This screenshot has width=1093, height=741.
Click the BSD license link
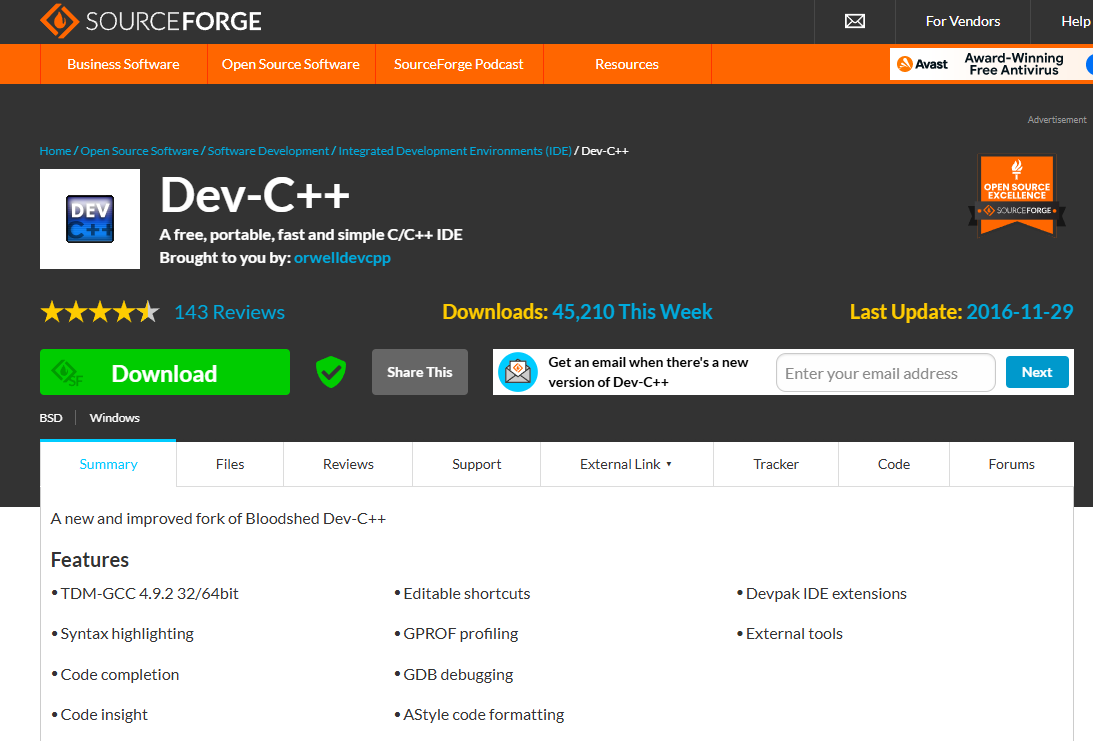coord(51,418)
